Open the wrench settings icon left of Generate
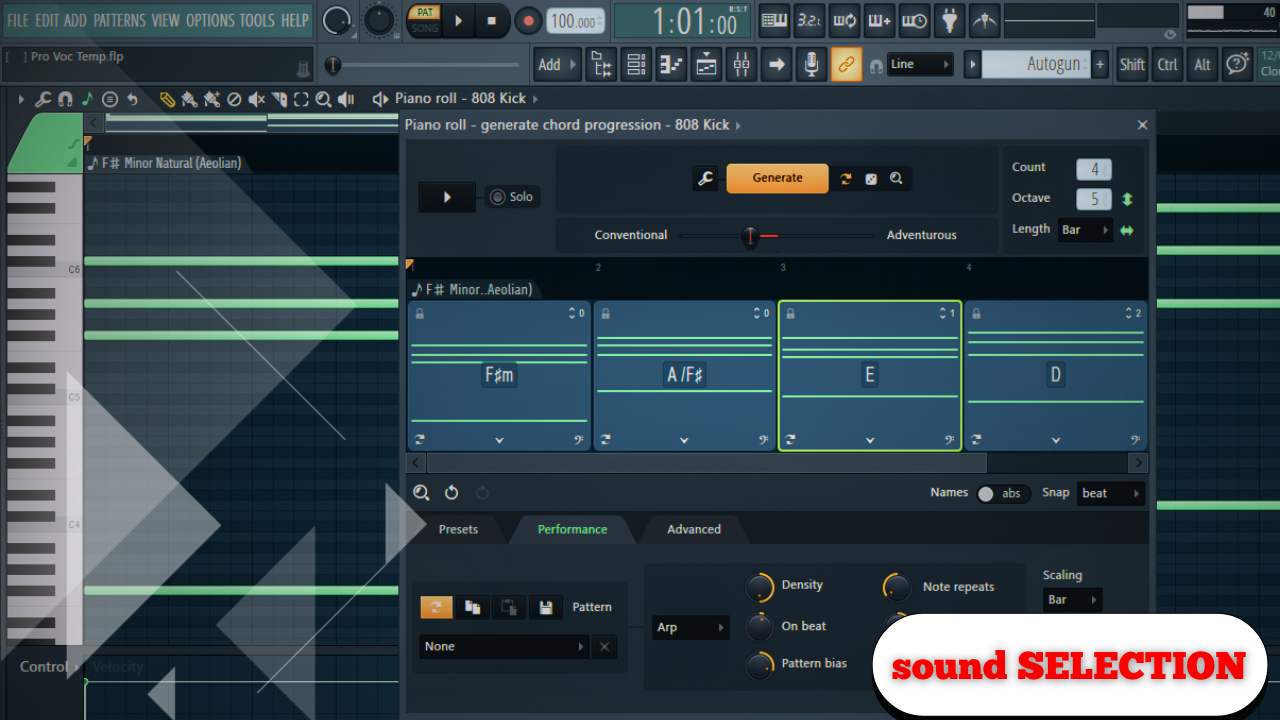 (x=706, y=179)
